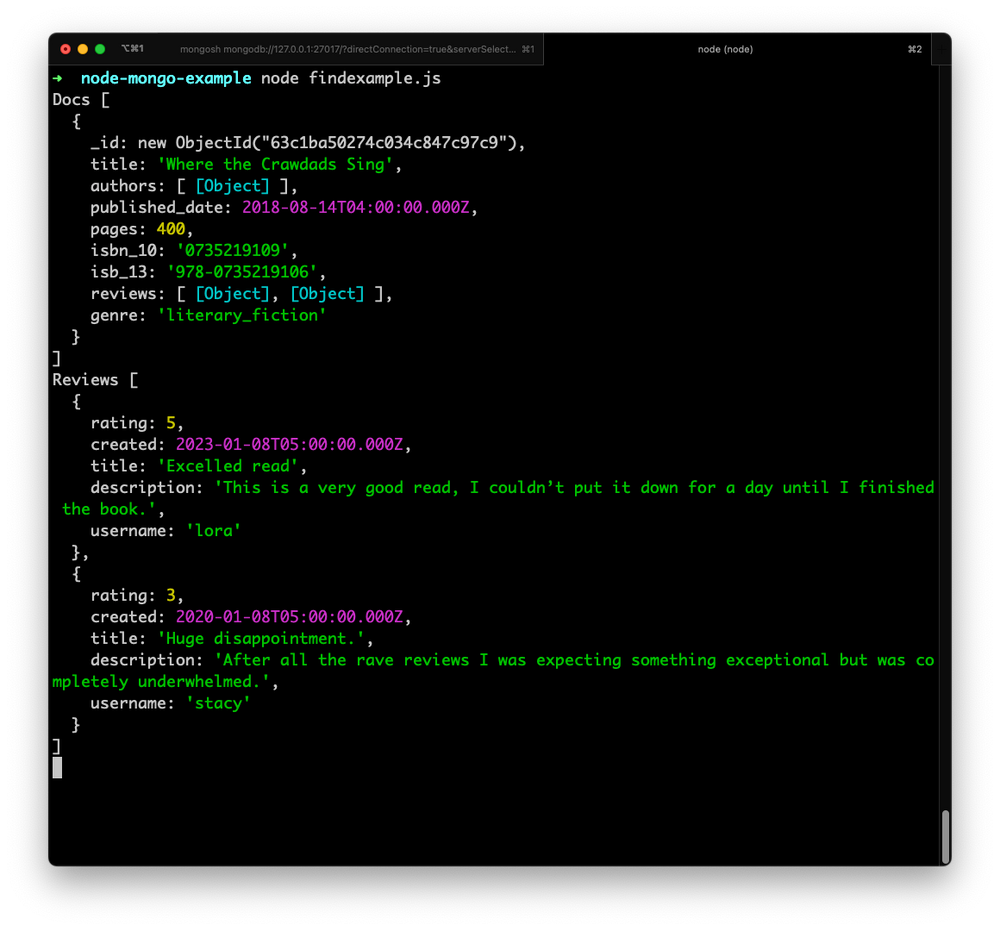The width and height of the screenshot is (1000, 930).
Task: Click the red close traffic light
Action: [x=64, y=47]
